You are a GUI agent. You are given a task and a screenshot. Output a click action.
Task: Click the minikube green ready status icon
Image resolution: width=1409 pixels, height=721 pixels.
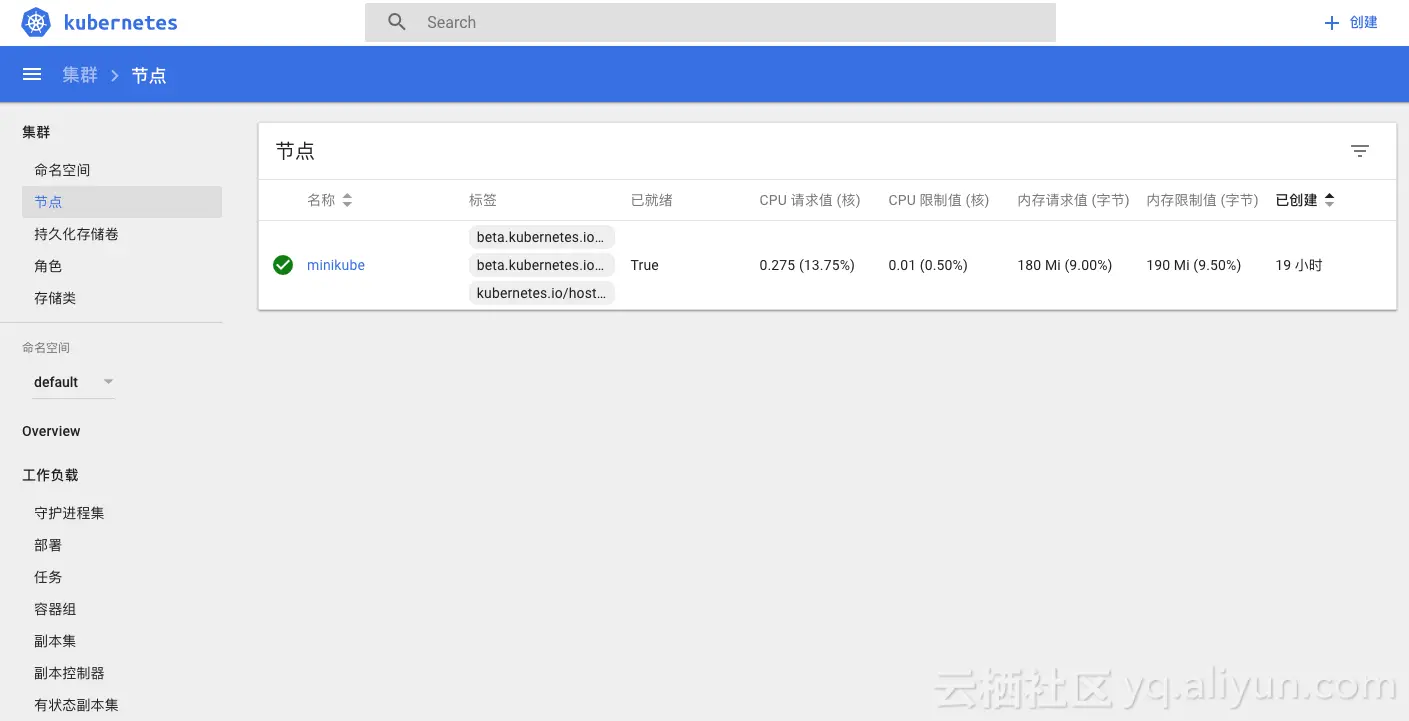283,265
